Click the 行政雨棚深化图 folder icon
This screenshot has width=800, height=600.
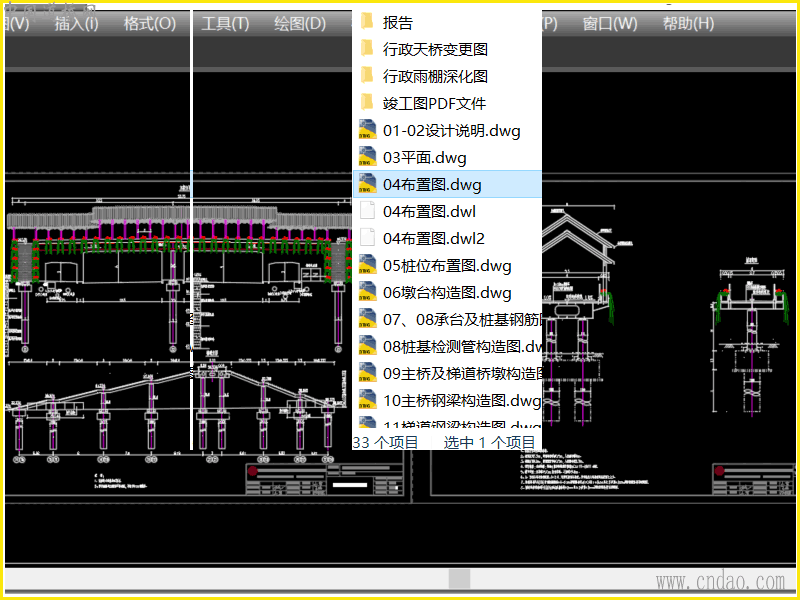coord(367,76)
